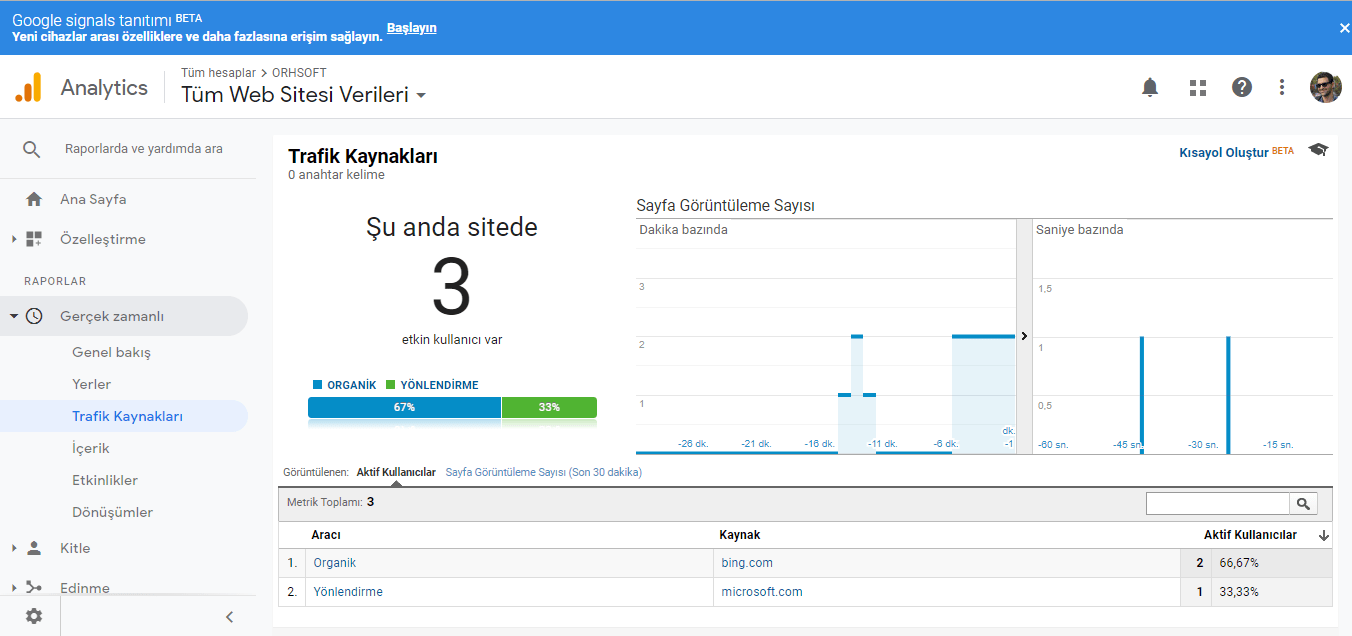Click the Kısayol Oluştur link
The image size is (1352, 636).
(x=1223, y=152)
